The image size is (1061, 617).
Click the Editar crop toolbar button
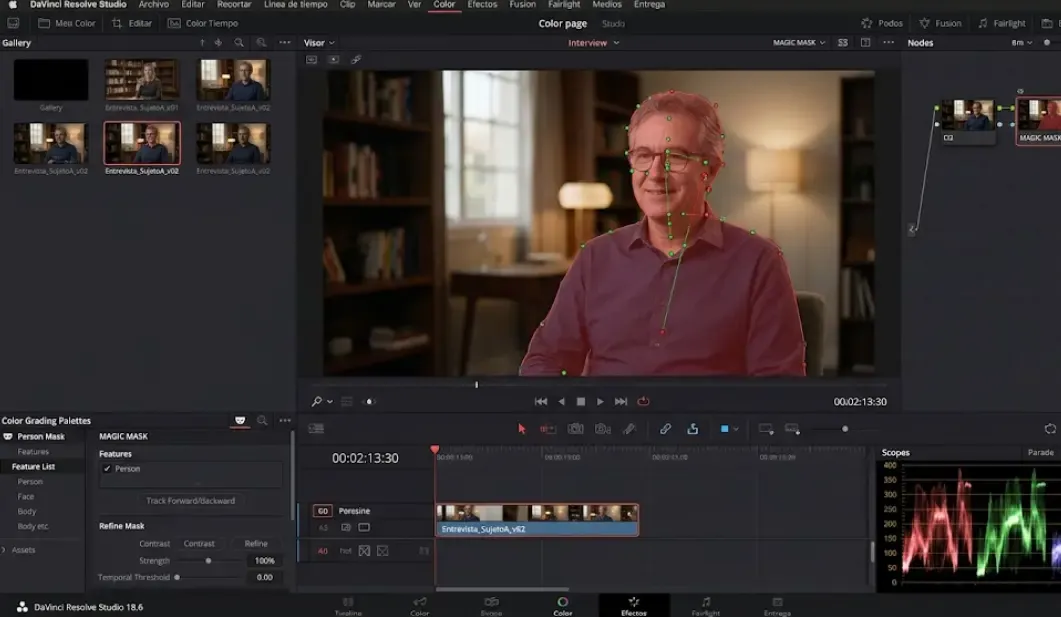click(x=132, y=23)
